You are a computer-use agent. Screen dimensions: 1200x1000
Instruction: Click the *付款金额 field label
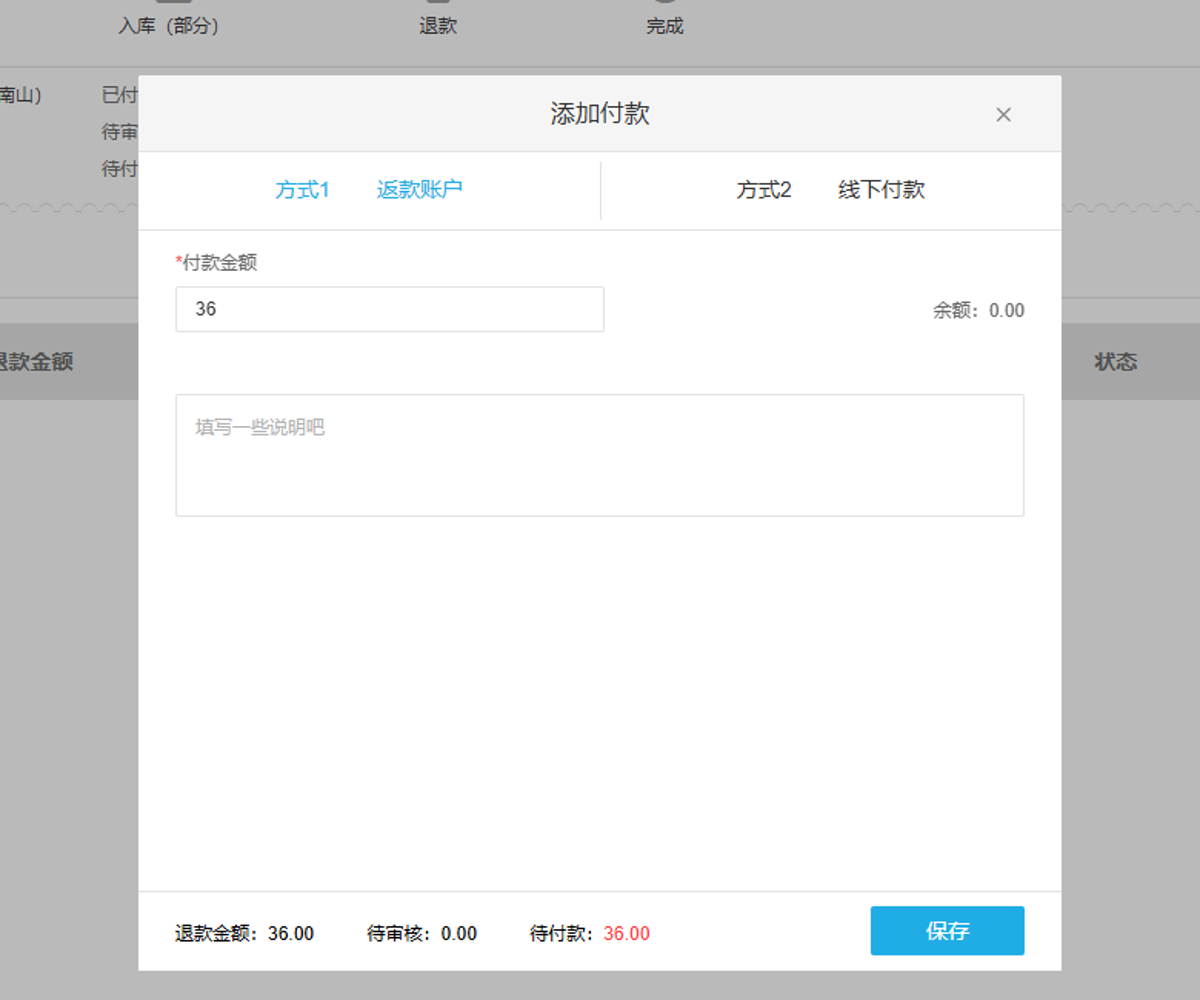pos(217,262)
